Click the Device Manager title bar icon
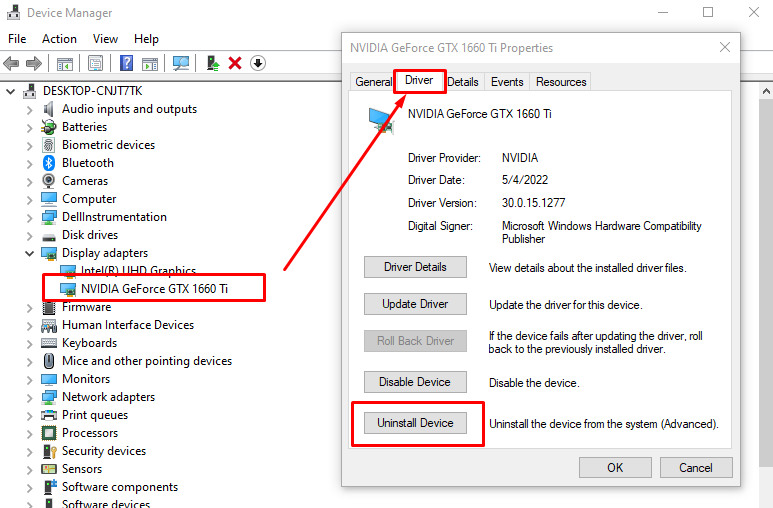 [13, 12]
